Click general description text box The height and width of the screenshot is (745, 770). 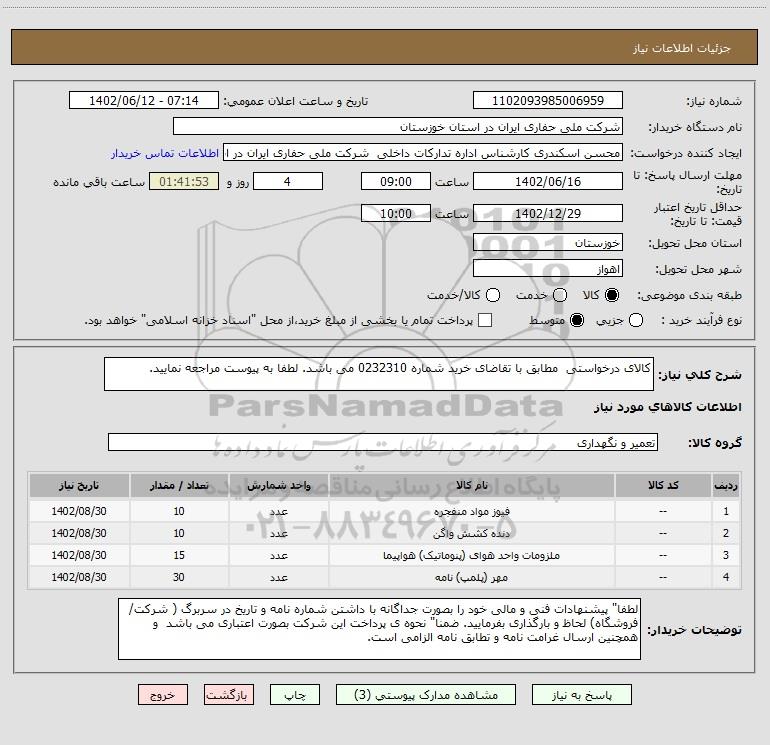[379, 374]
